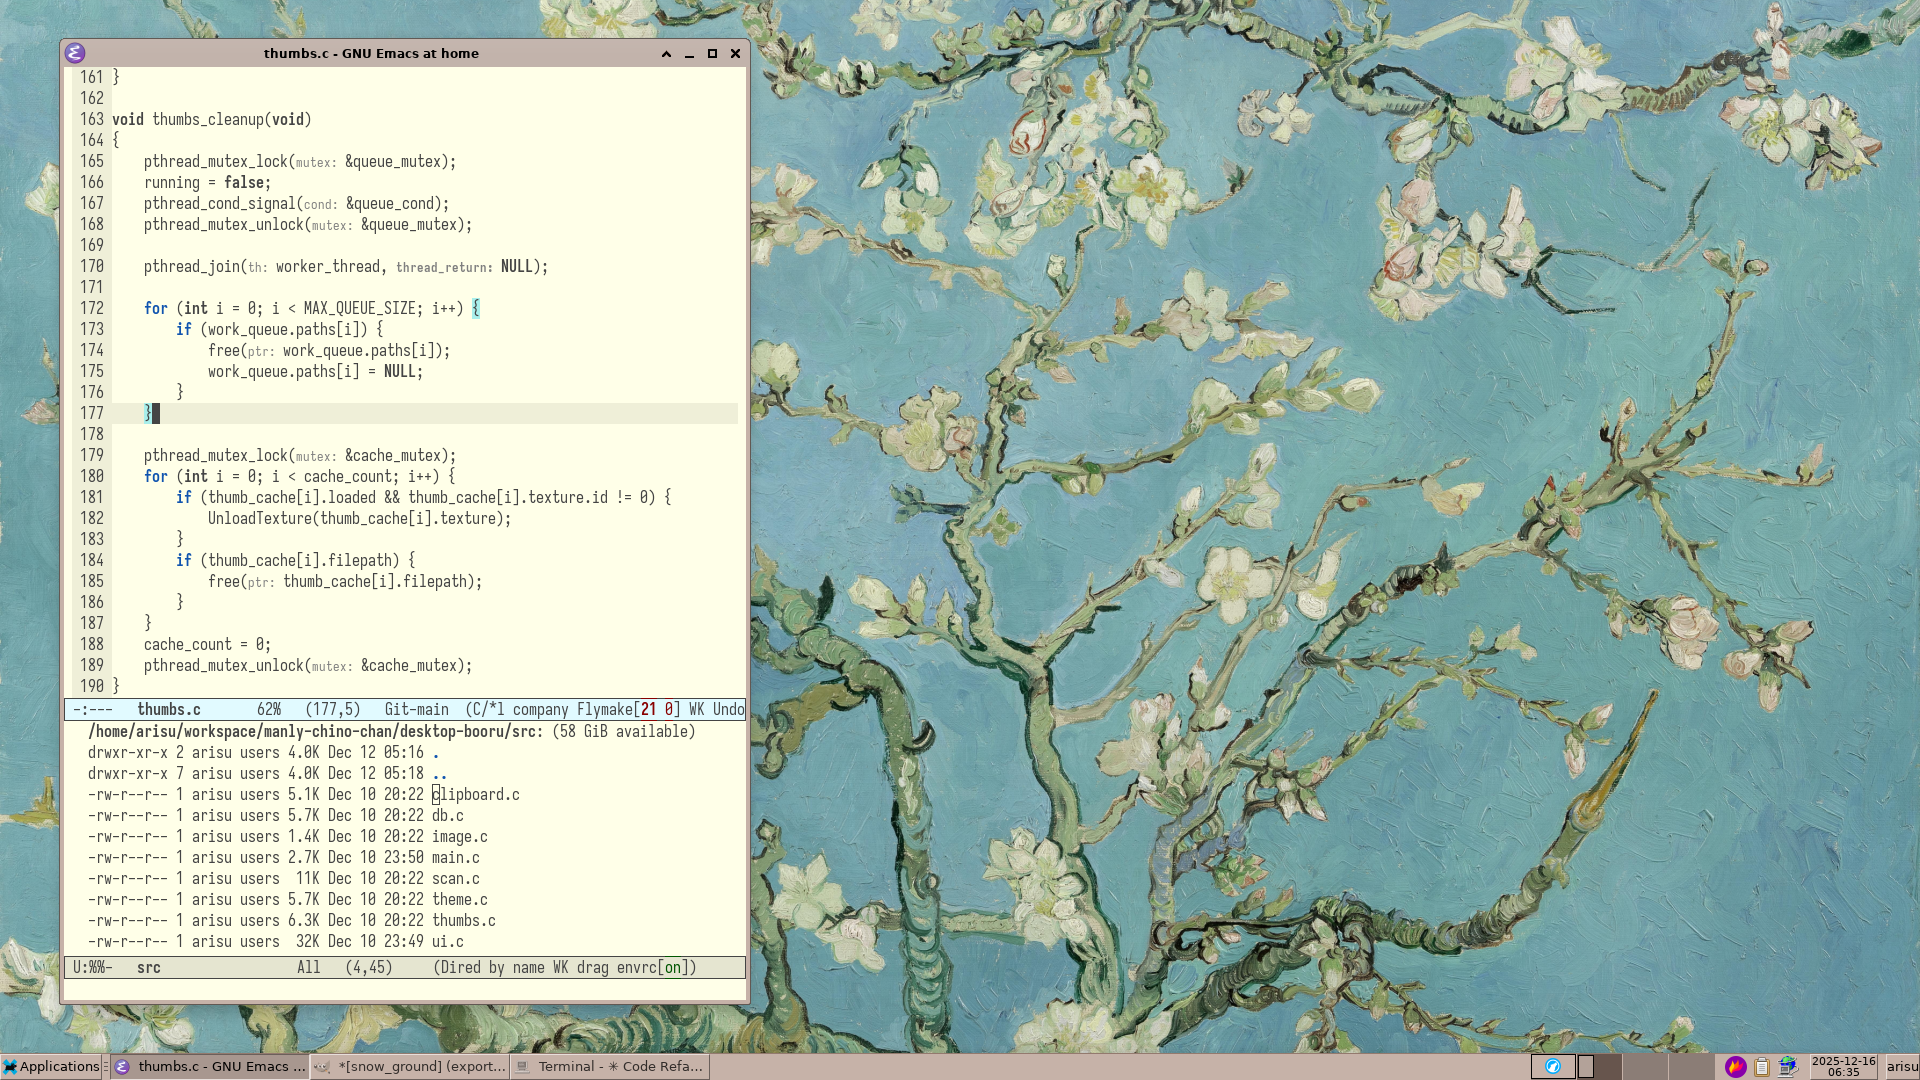The height and width of the screenshot is (1080, 1920).
Task: Open parent directory '..' entry in dired
Action: pos(440,774)
